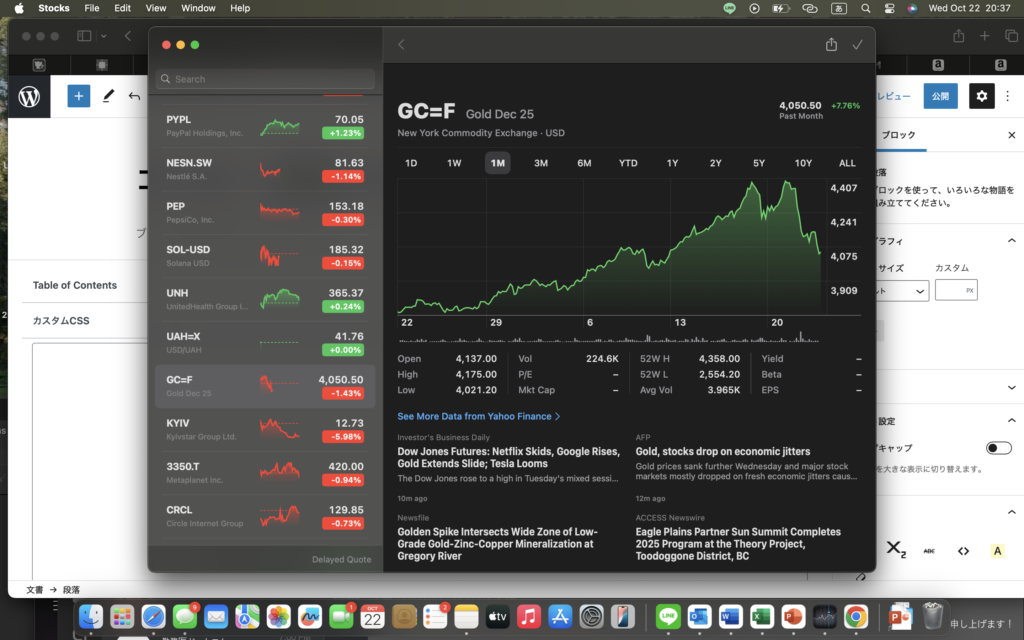The height and width of the screenshot is (640, 1024).
Task: Toggle the drop cap switch
Action: (998, 448)
